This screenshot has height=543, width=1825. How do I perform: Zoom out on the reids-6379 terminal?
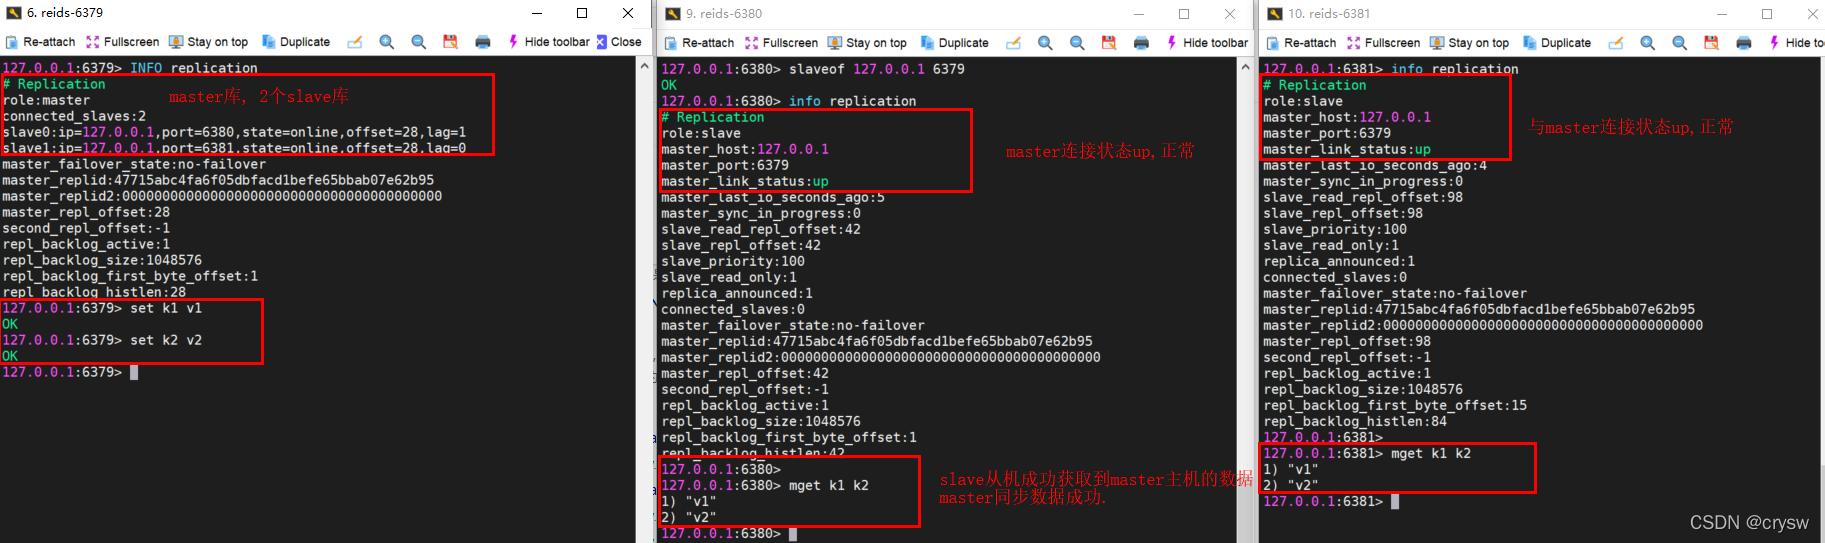click(419, 42)
